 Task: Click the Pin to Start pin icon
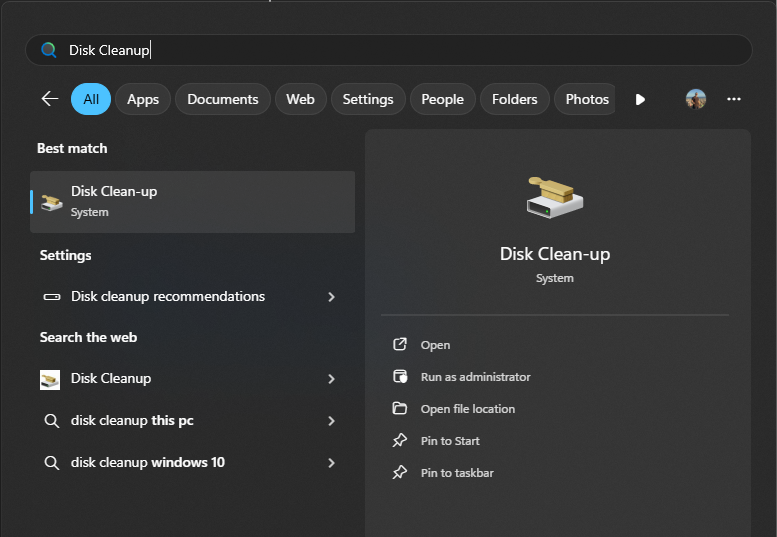tap(400, 441)
